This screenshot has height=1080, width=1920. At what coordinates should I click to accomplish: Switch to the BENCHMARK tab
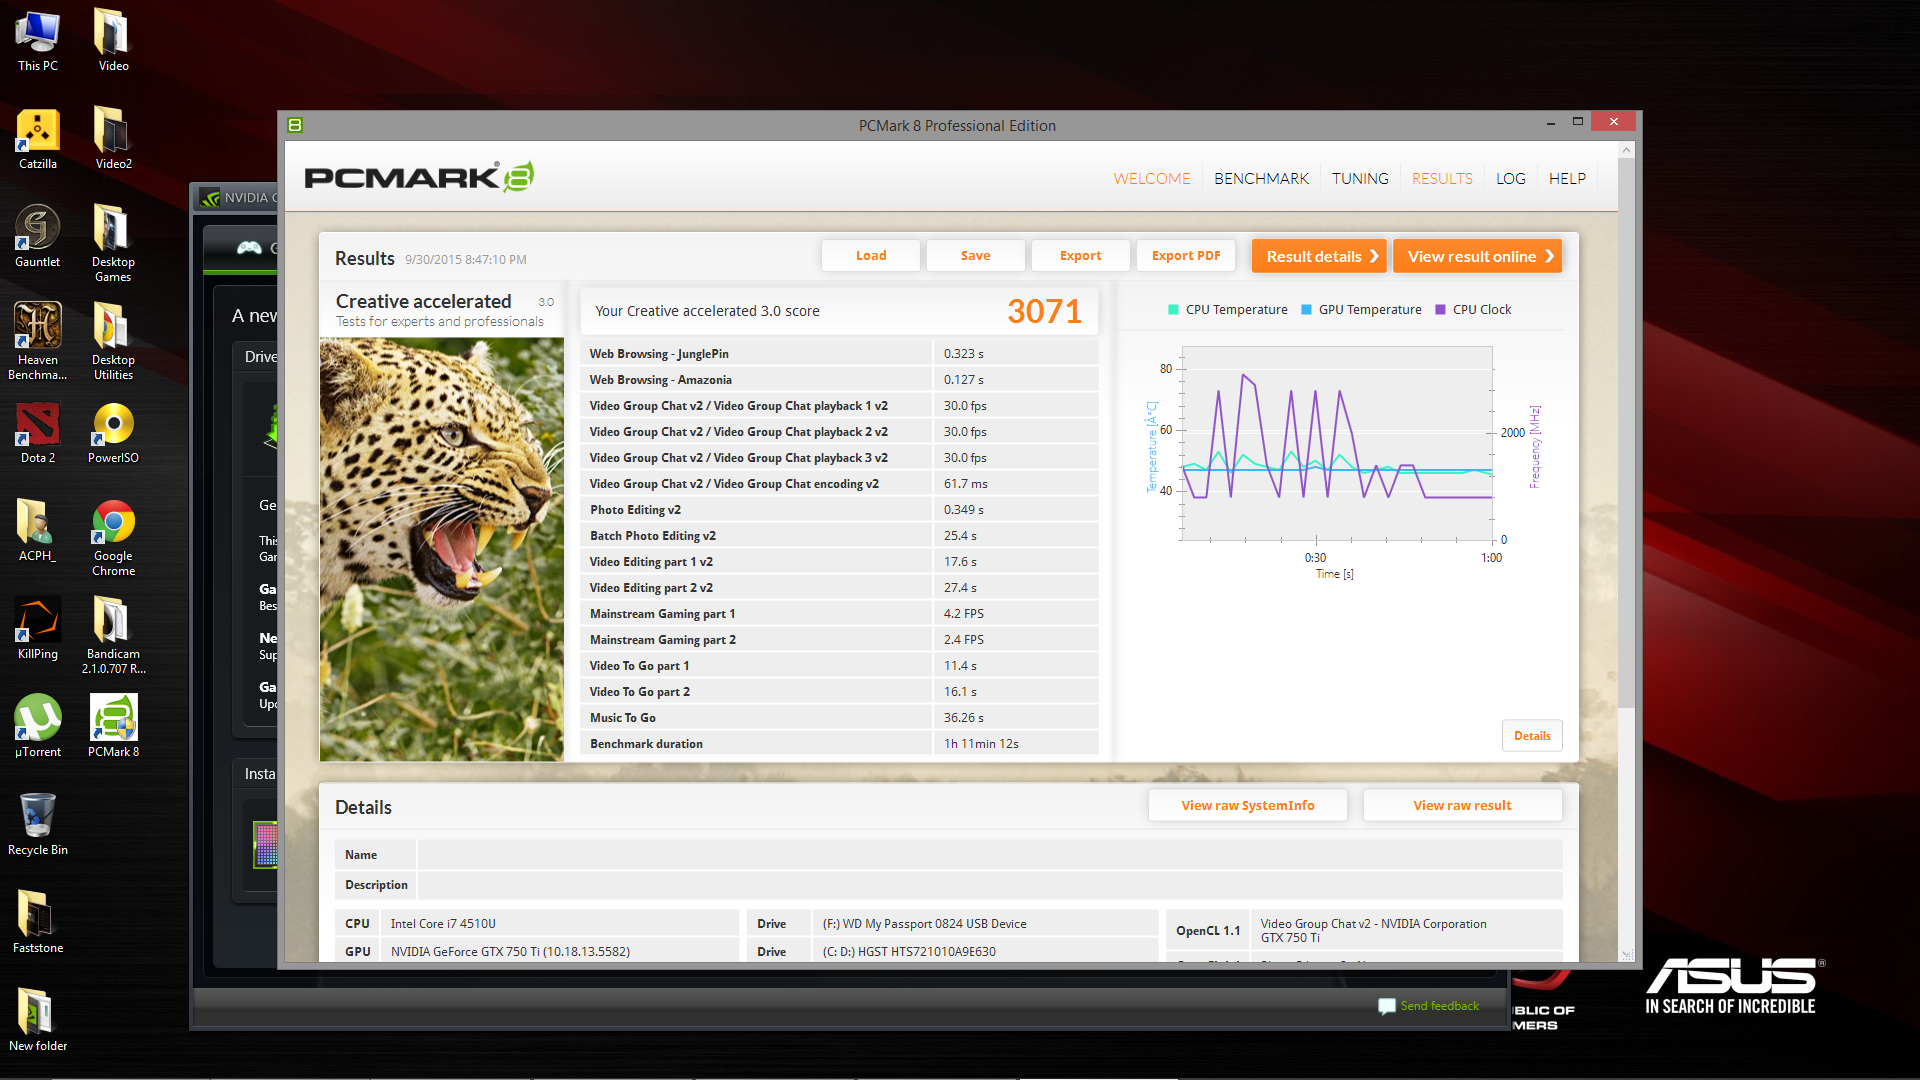point(1261,178)
